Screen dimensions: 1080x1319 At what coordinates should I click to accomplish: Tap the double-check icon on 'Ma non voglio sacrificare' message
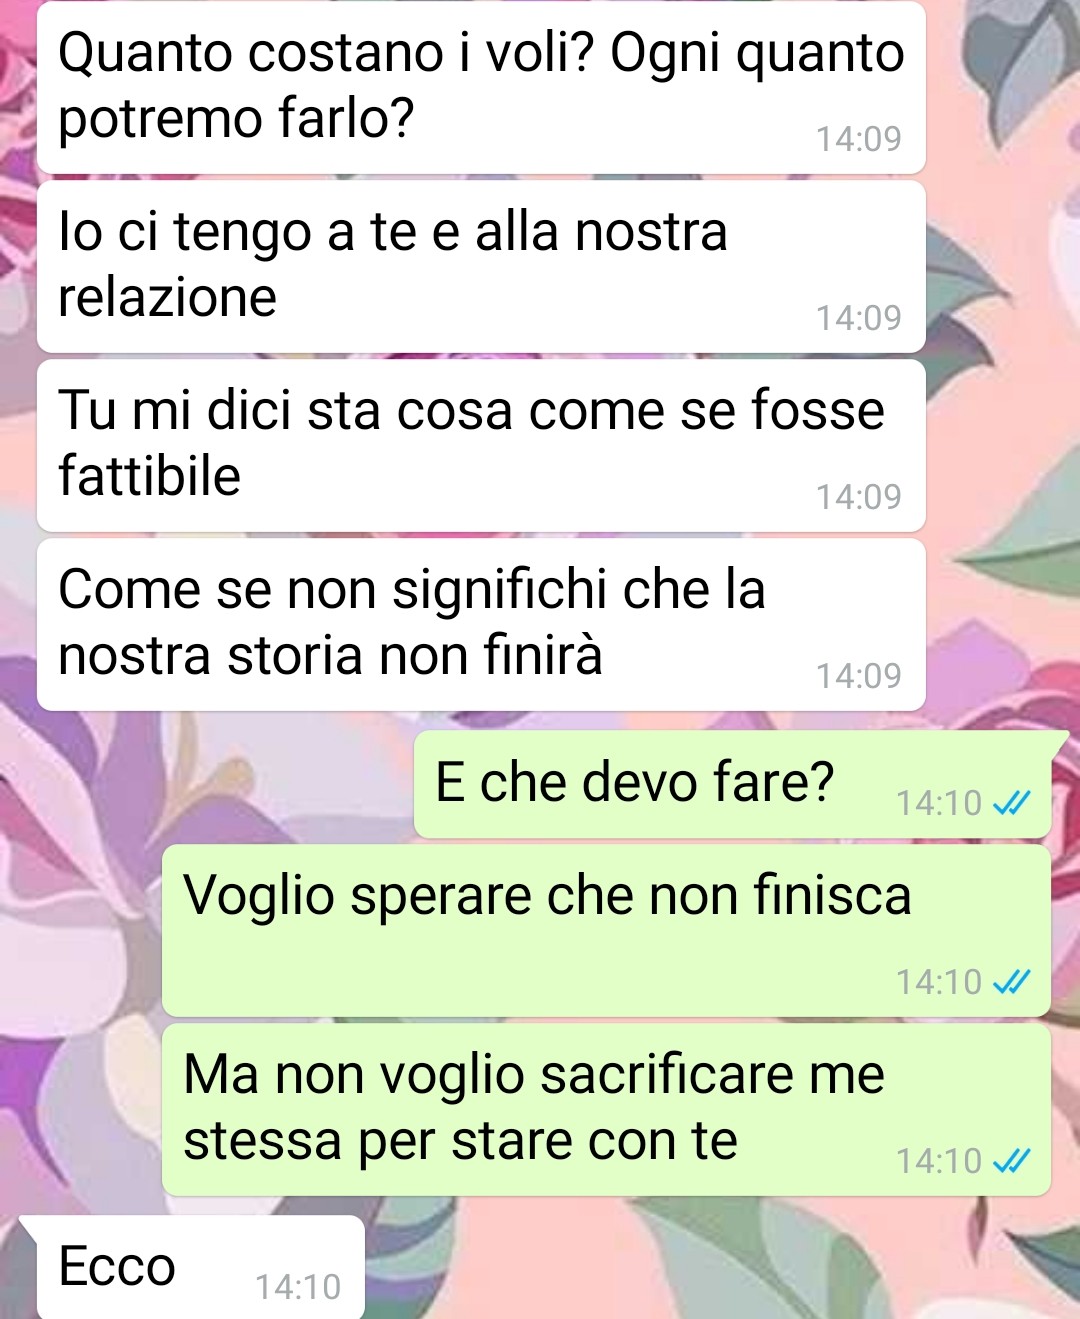1011,1161
